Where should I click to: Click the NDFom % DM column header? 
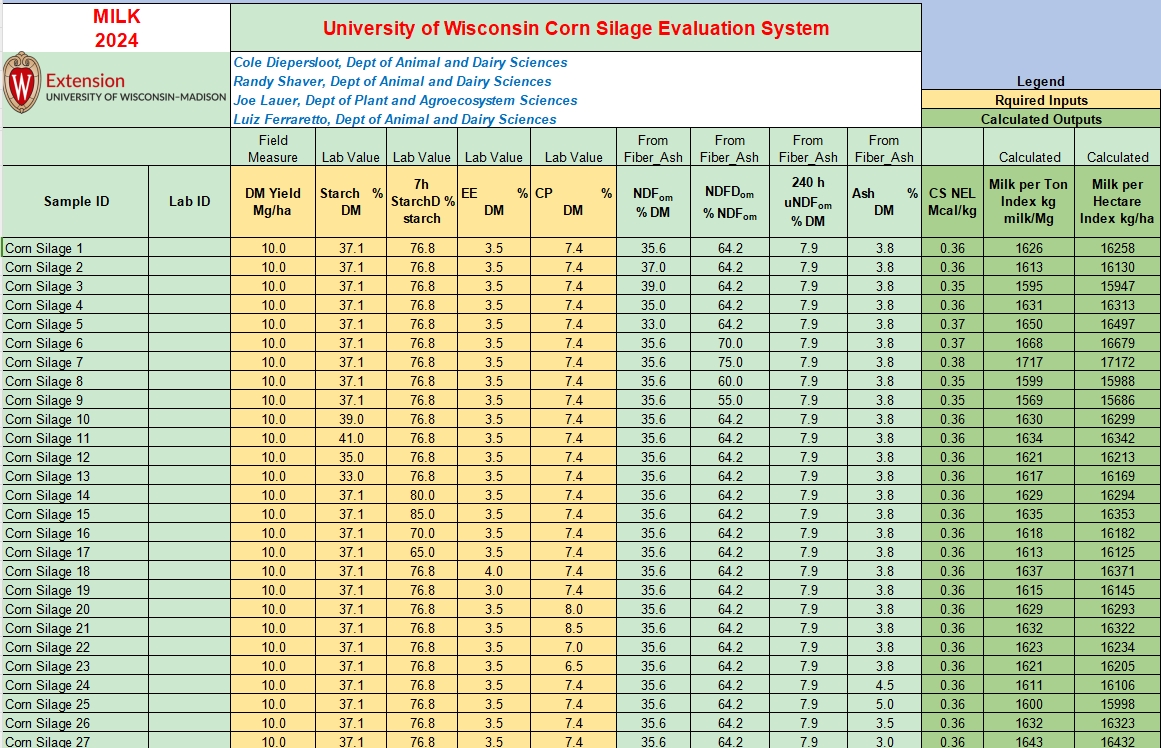click(x=653, y=201)
